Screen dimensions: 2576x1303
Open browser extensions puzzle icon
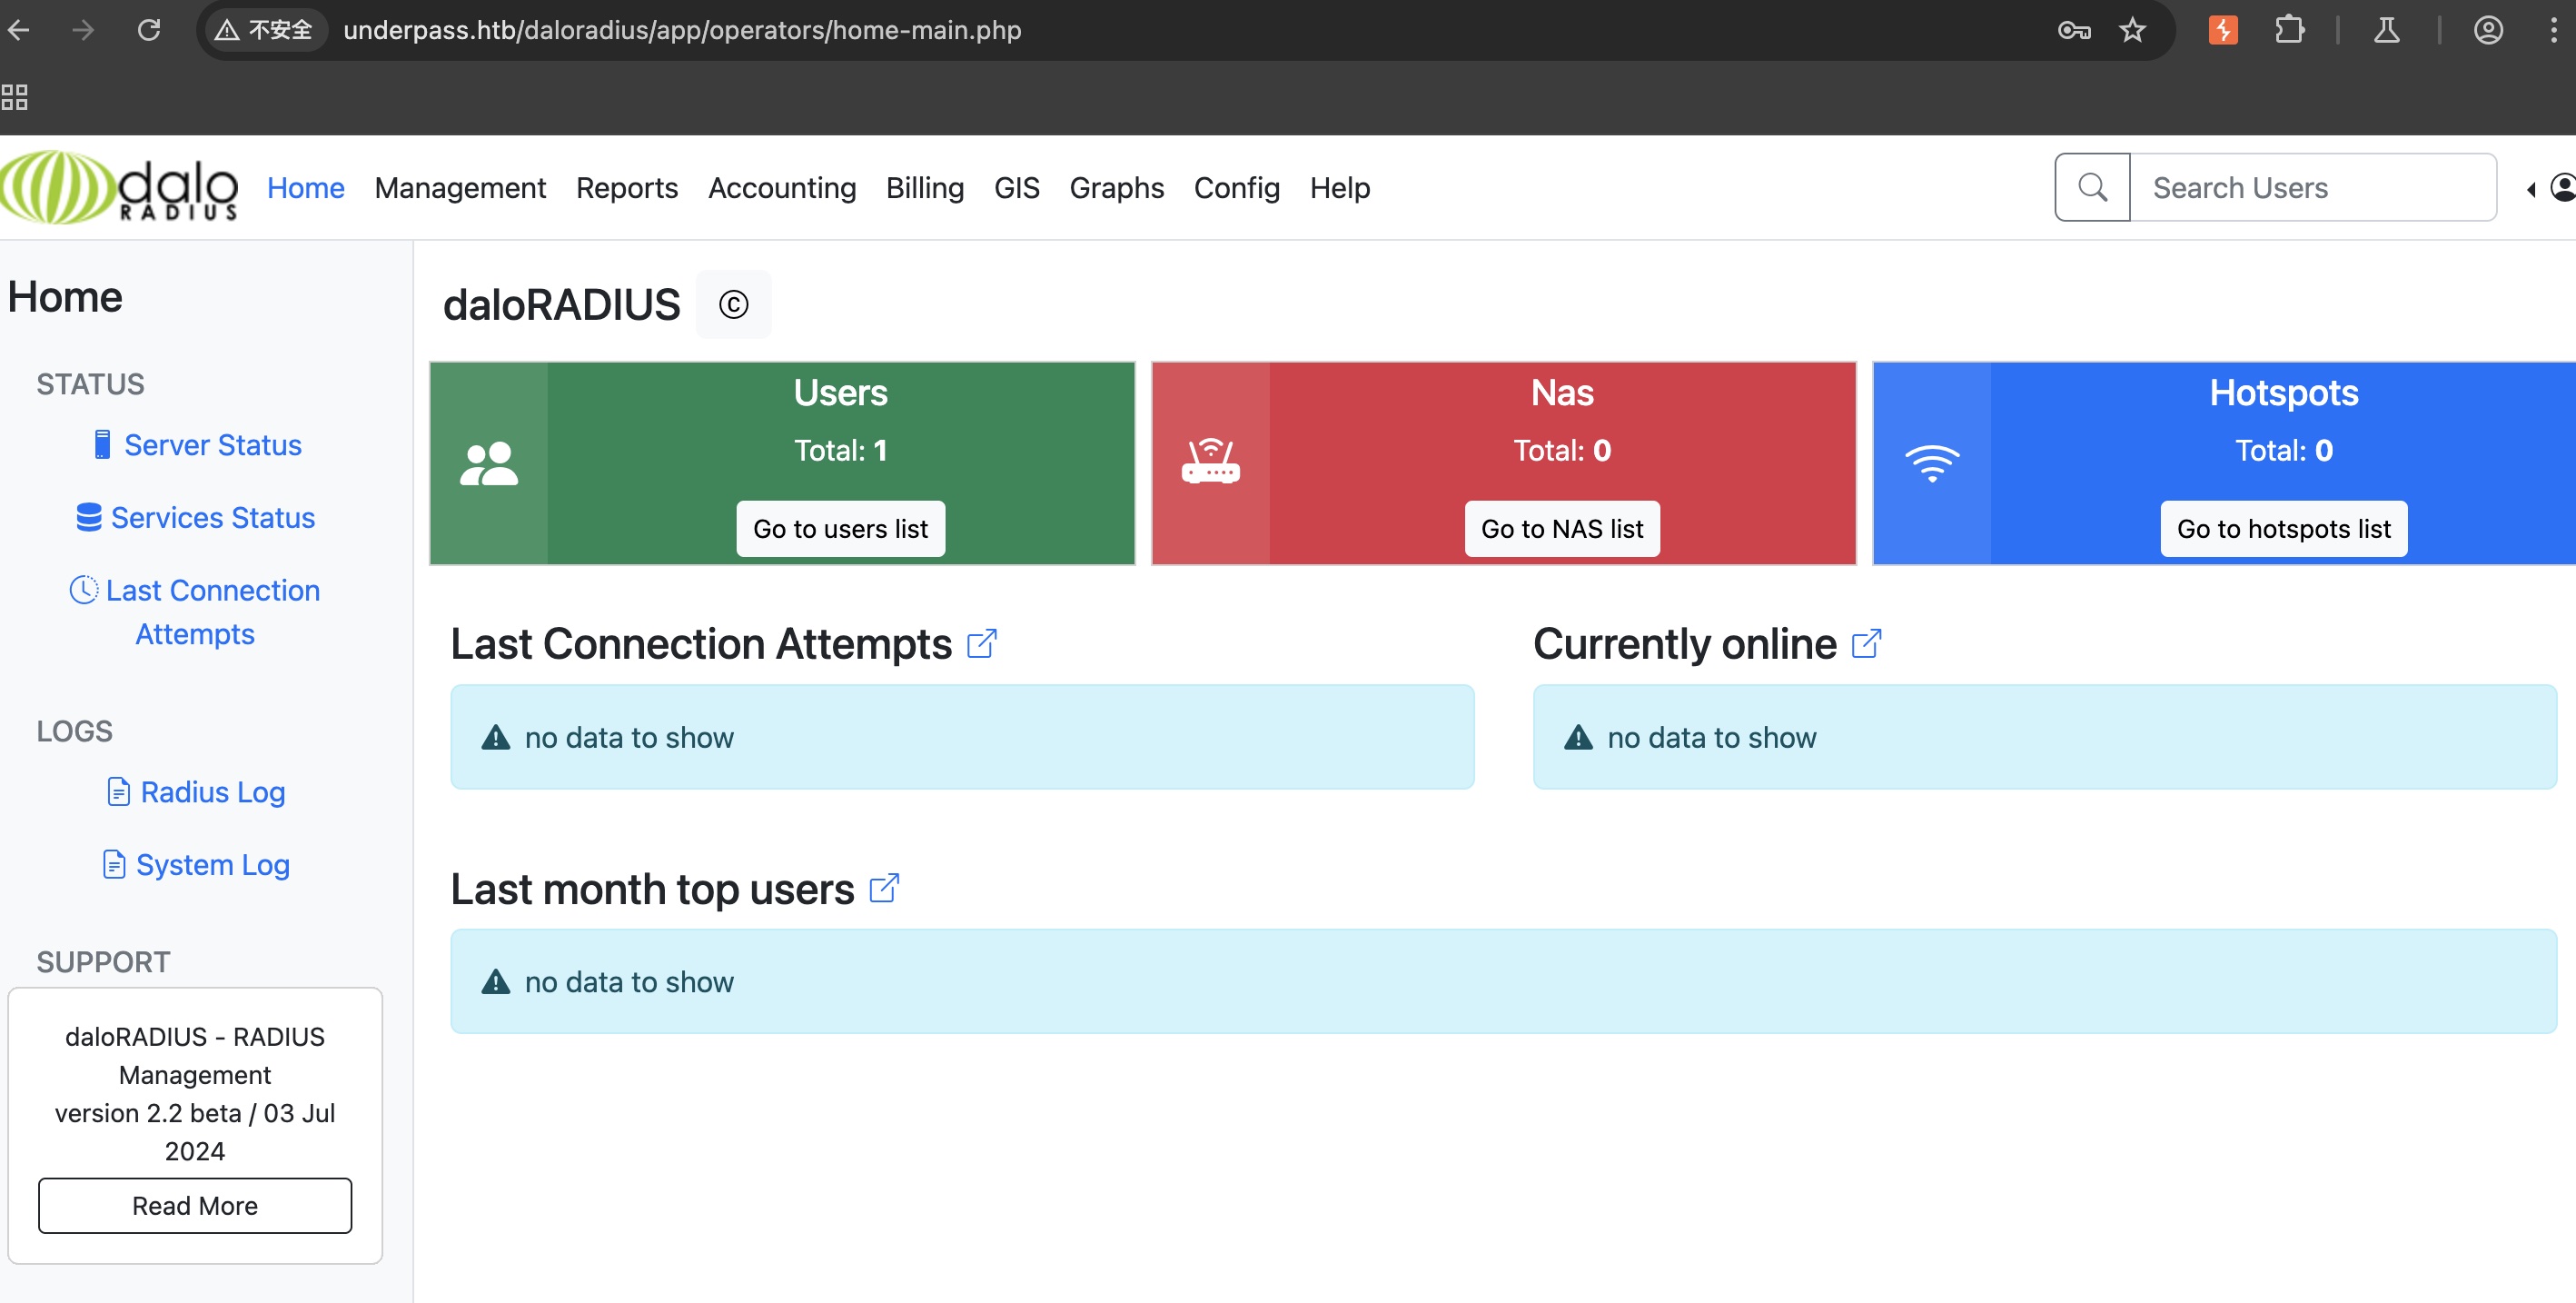(2289, 30)
